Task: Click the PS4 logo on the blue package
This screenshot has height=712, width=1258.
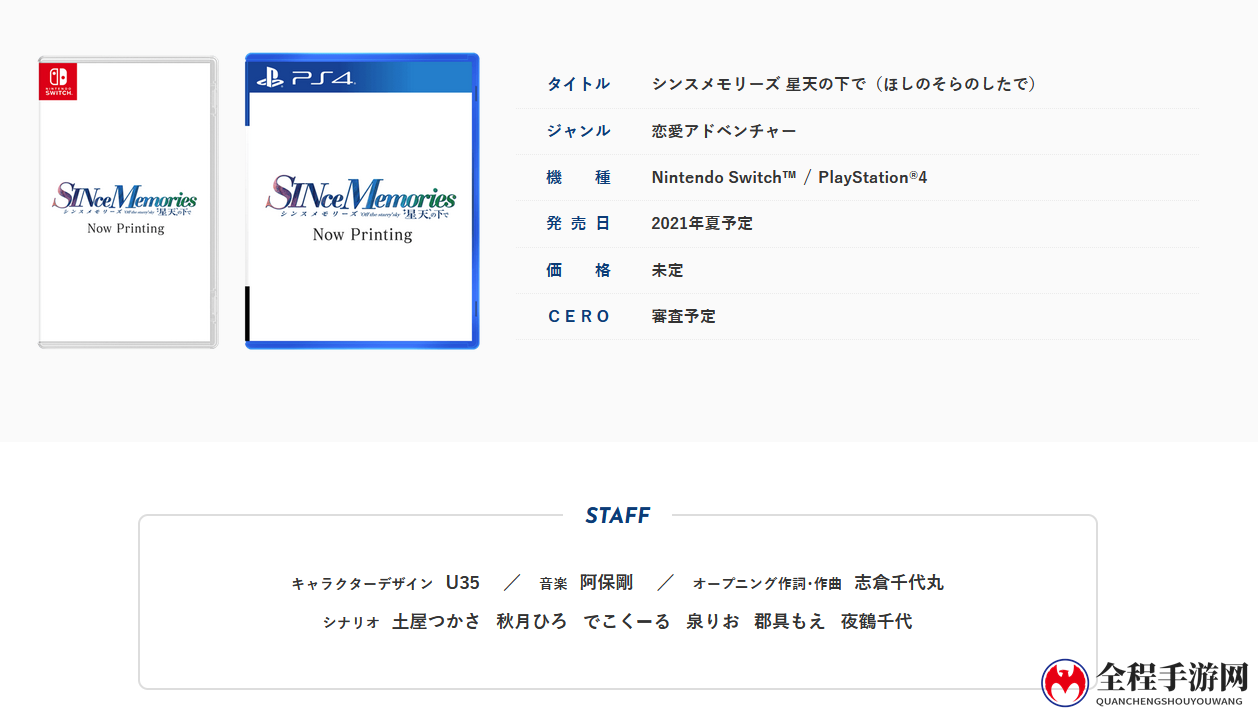Action: pyautogui.click(x=305, y=78)
